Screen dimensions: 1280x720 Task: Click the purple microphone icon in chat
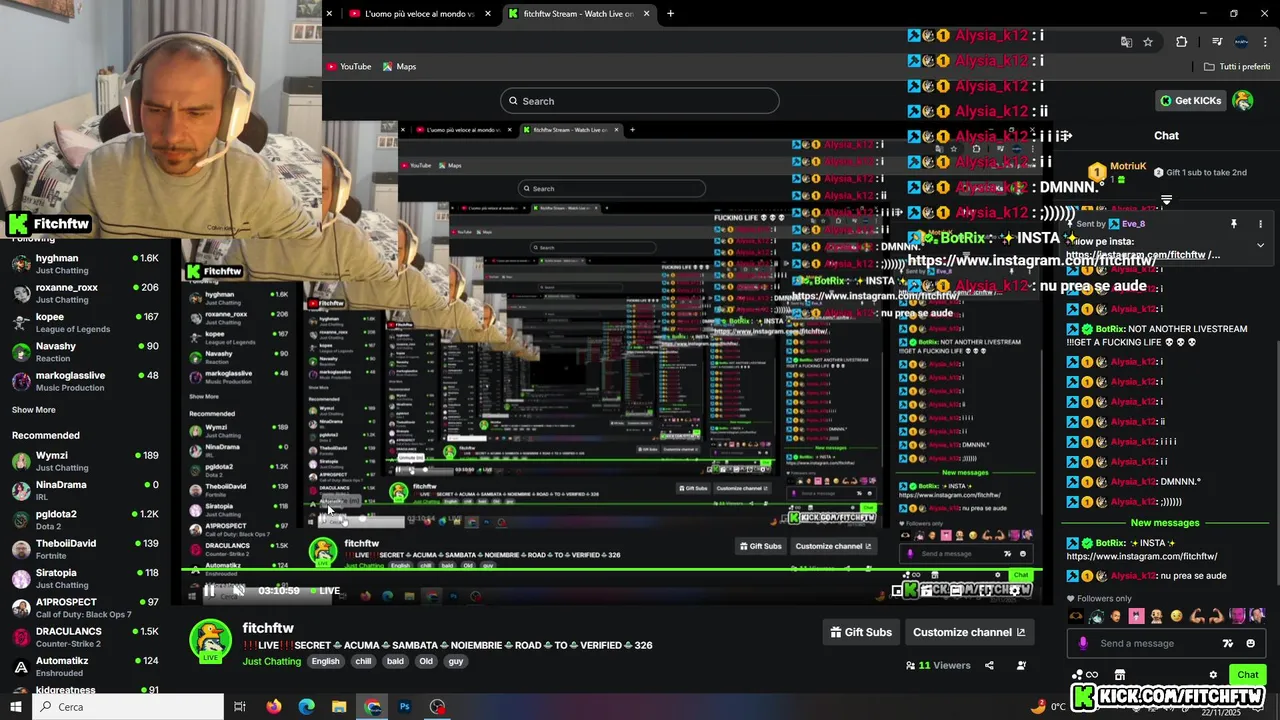pos(1082,643)
